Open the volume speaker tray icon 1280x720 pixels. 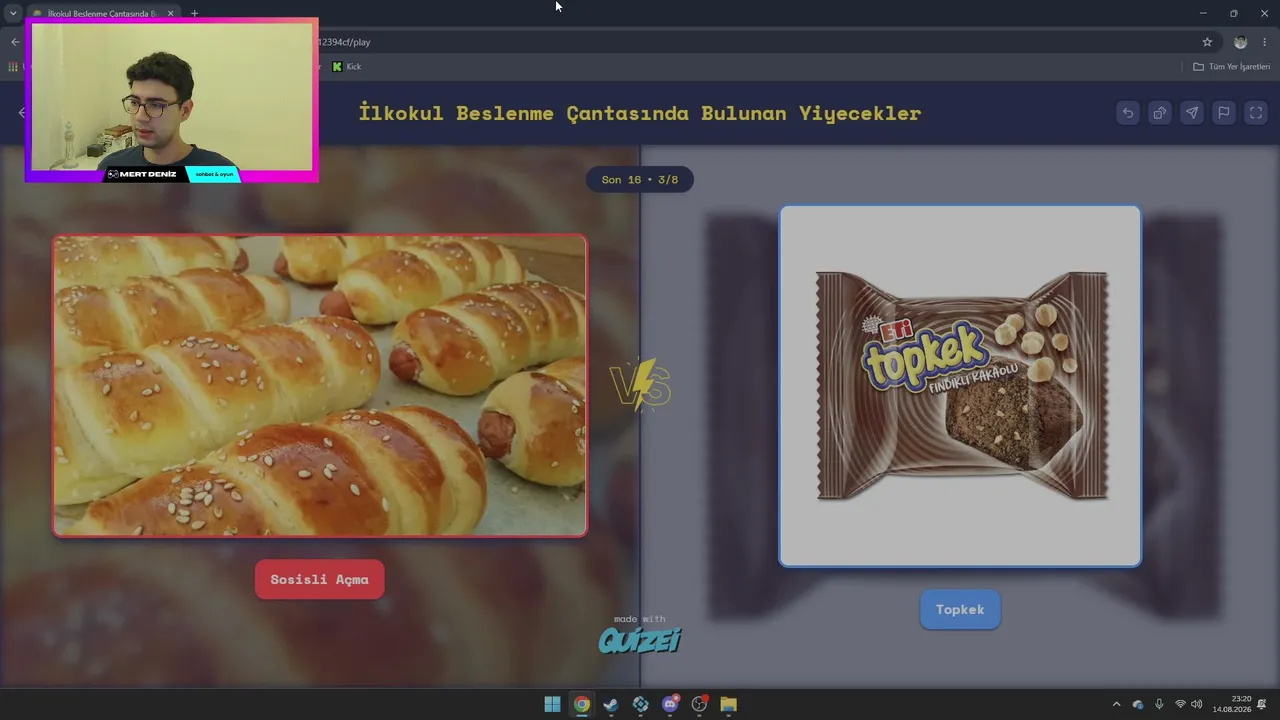tap(1197, 704)
